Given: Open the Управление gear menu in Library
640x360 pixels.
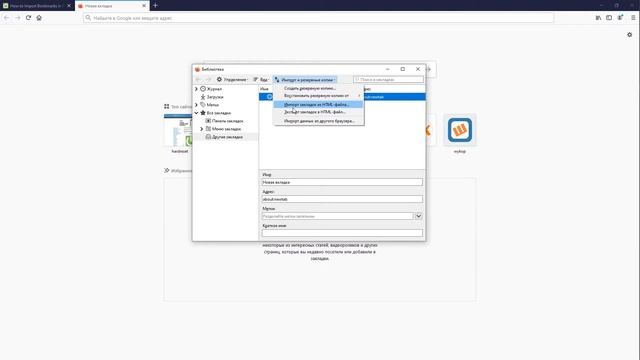Looking at the screenshot, I should click(x=232, y=80).
